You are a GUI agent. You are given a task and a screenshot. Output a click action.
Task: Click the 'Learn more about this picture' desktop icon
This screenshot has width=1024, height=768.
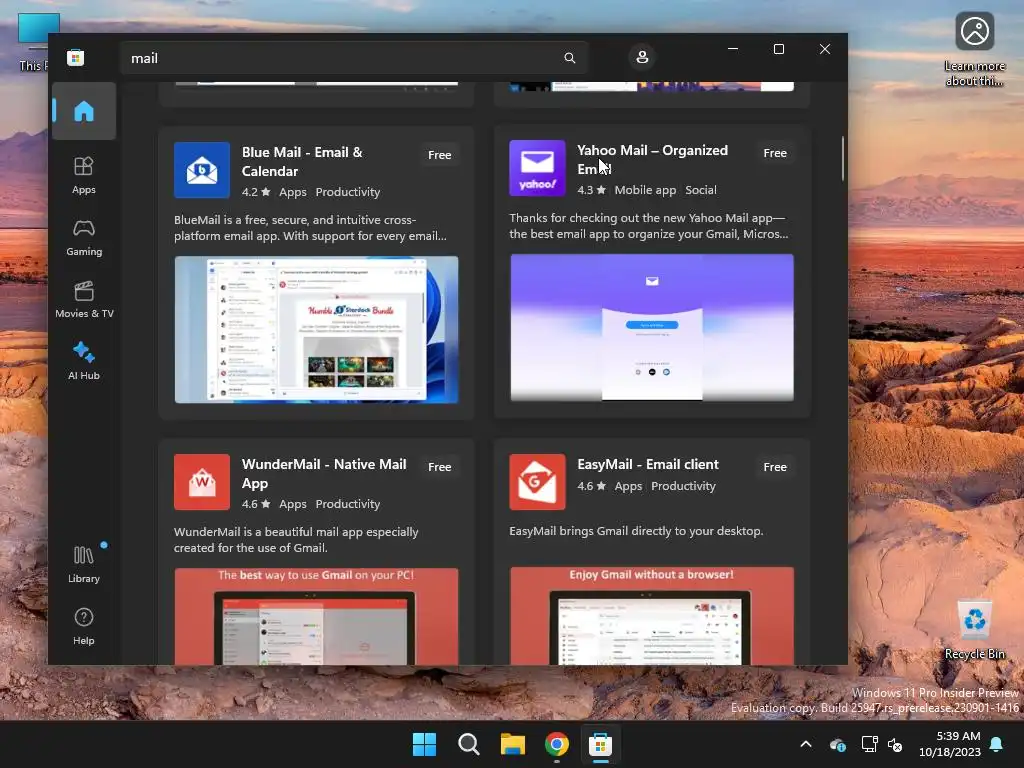point(974,50)
